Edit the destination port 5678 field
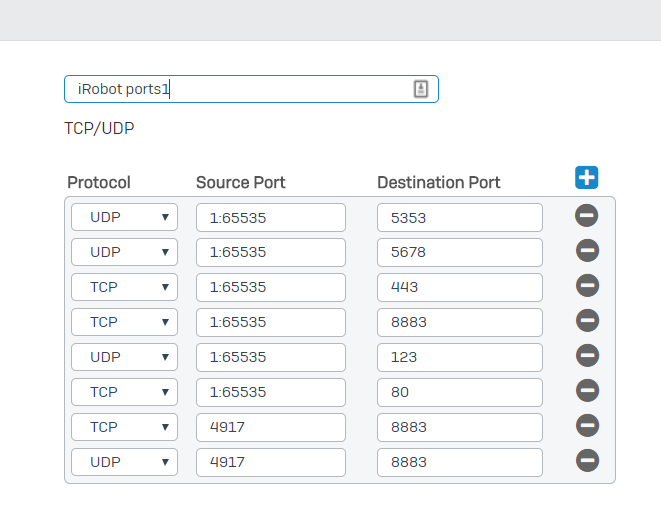Image resolution: width=661 pixels, height=507 pixels. [459, 252]
